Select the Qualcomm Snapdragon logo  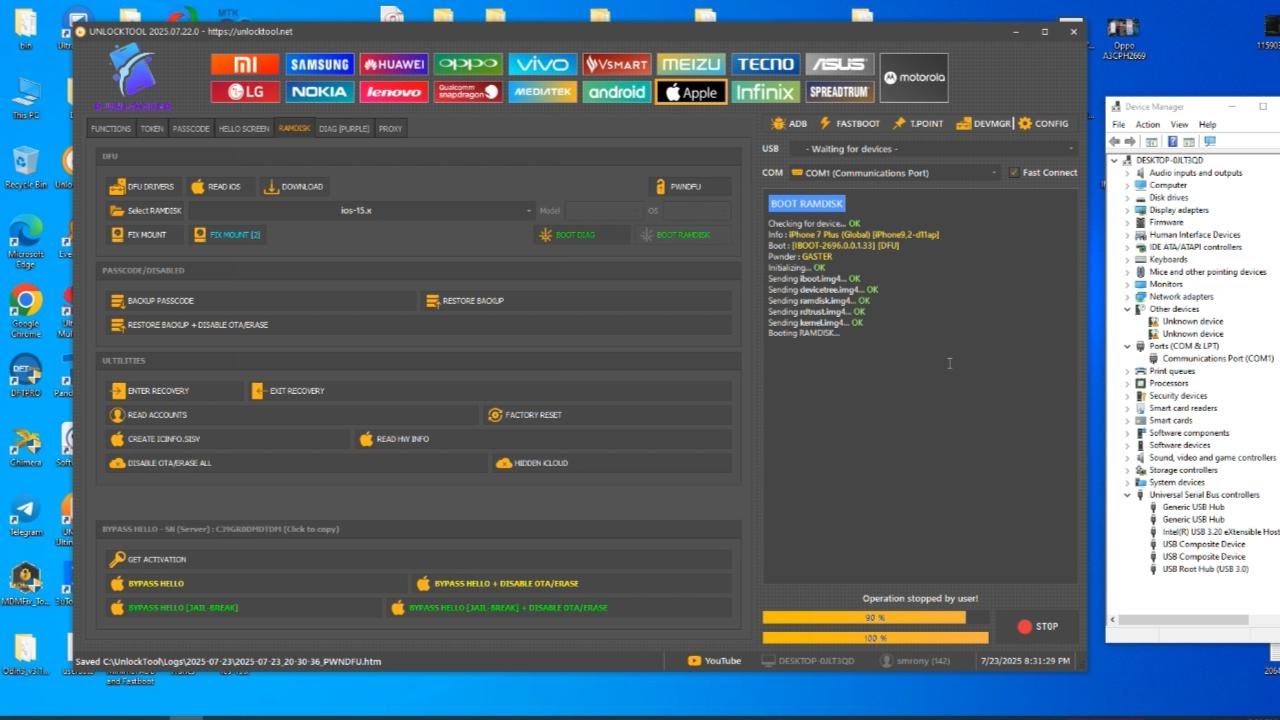pos(468,92)
